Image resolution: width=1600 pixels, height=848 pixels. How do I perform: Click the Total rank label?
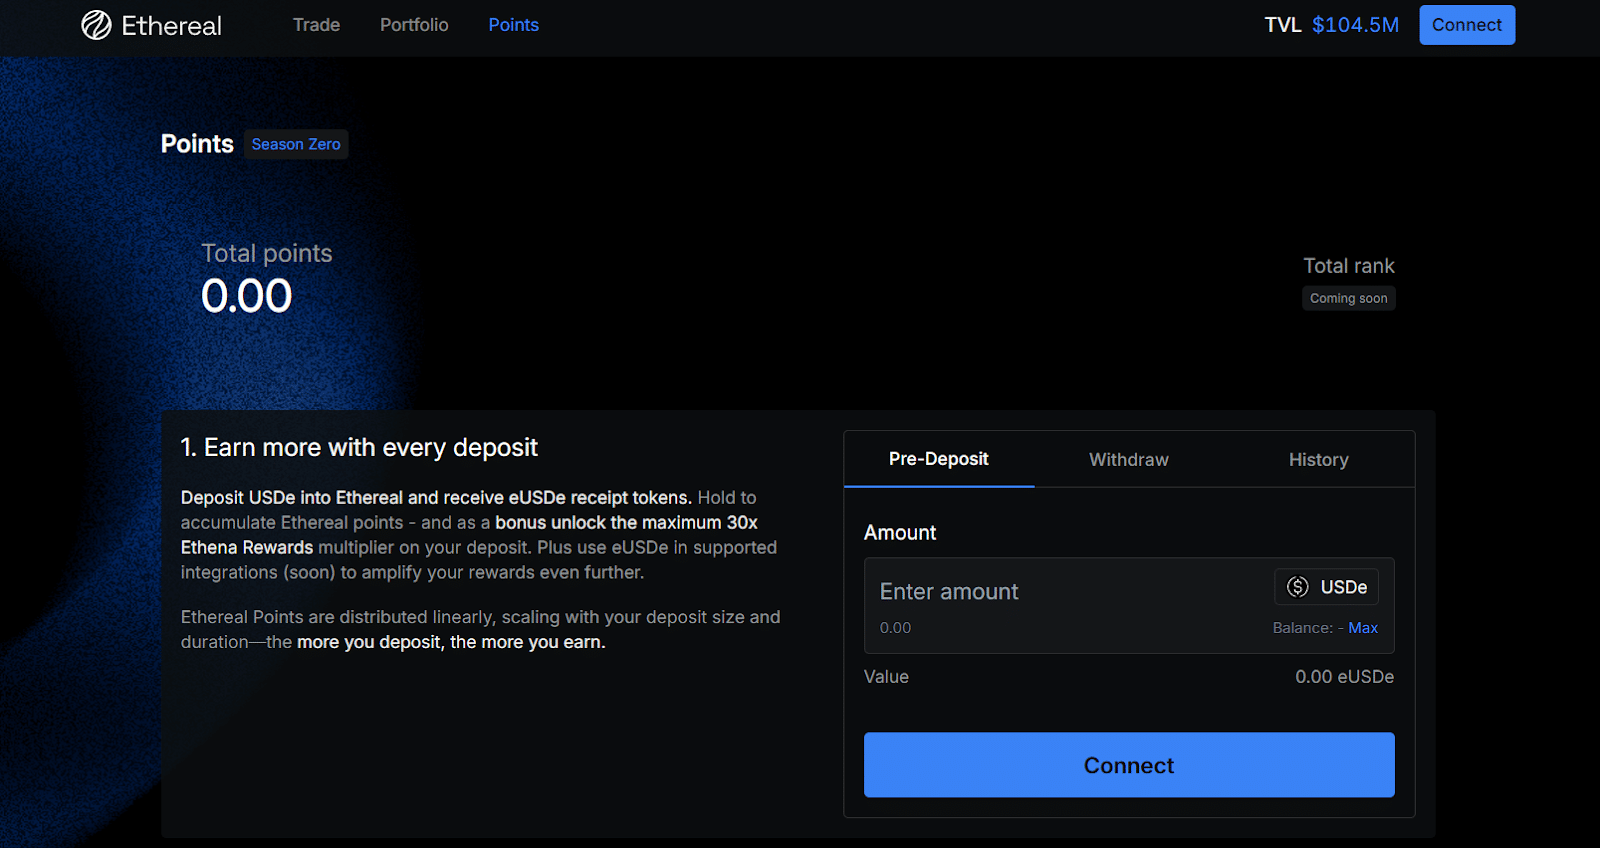pos(1348,266)
